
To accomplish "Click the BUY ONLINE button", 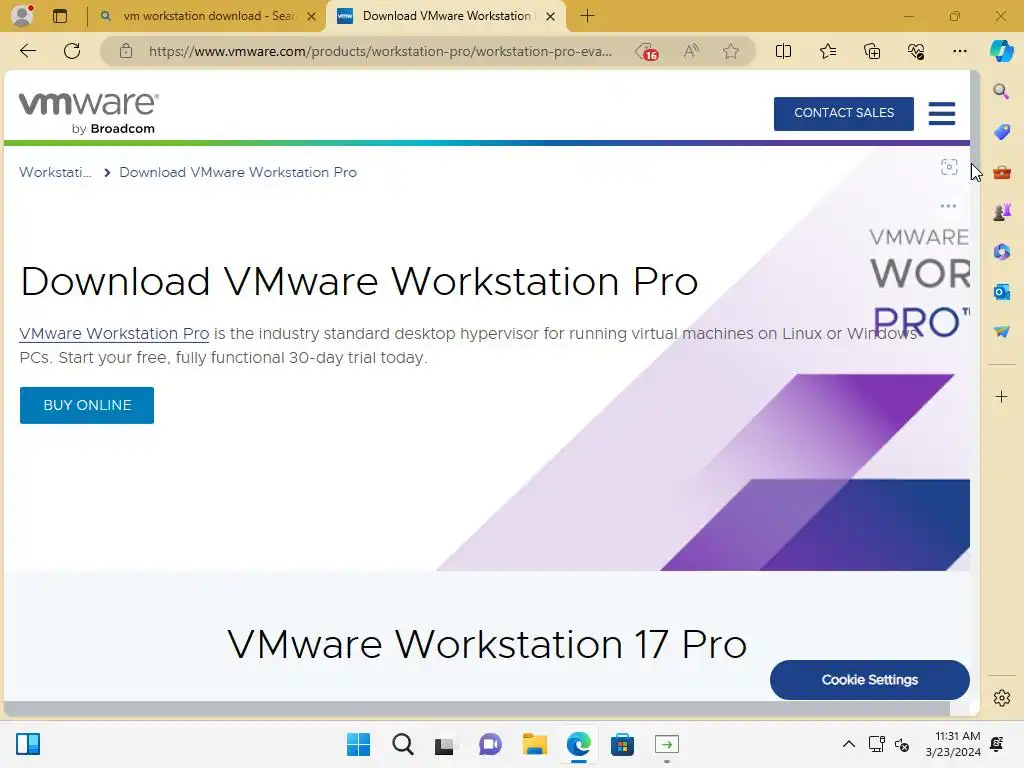I will (87, 405).
